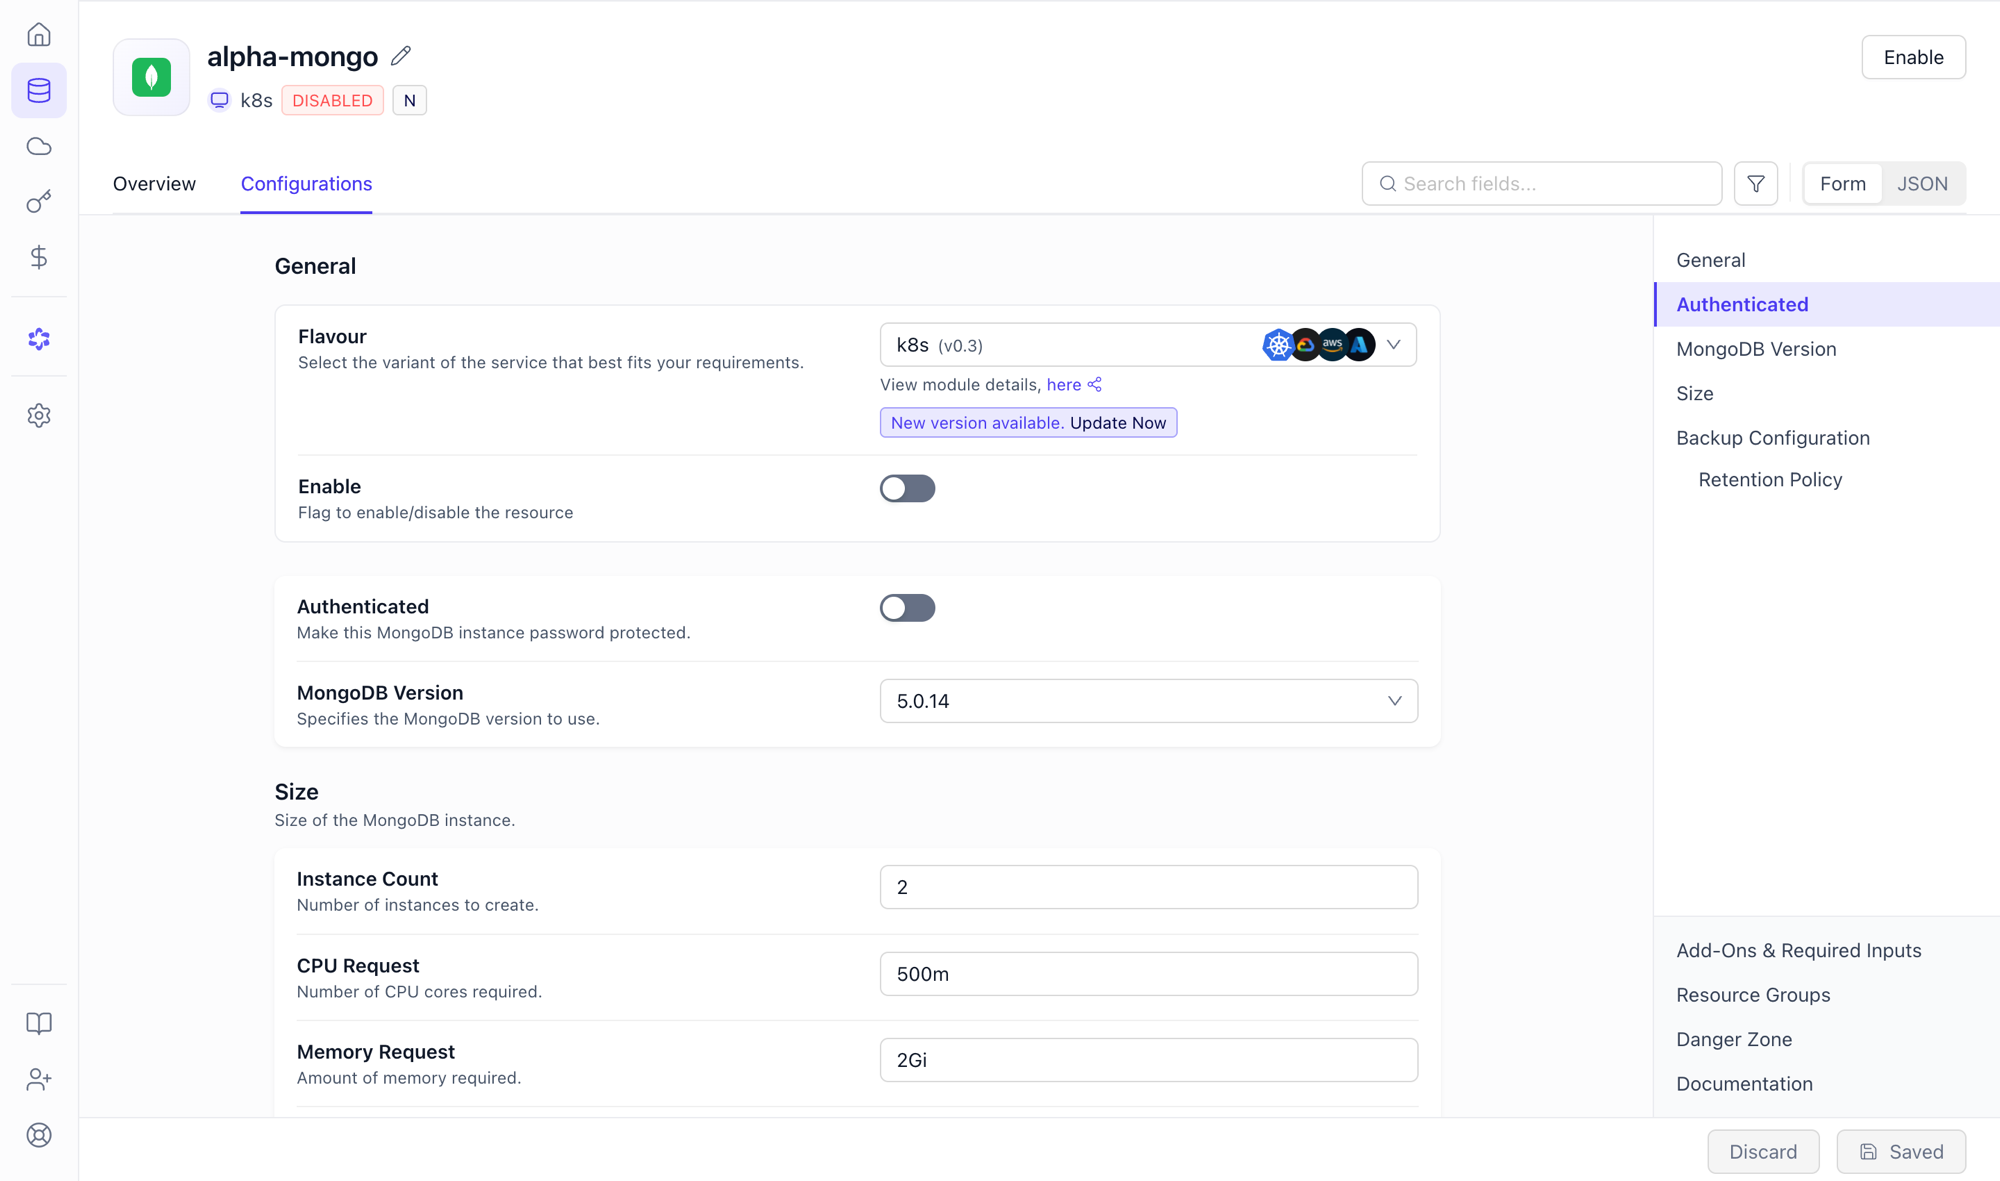
Task: Click the Instance Count field
Action: [x=1148, y=887]
